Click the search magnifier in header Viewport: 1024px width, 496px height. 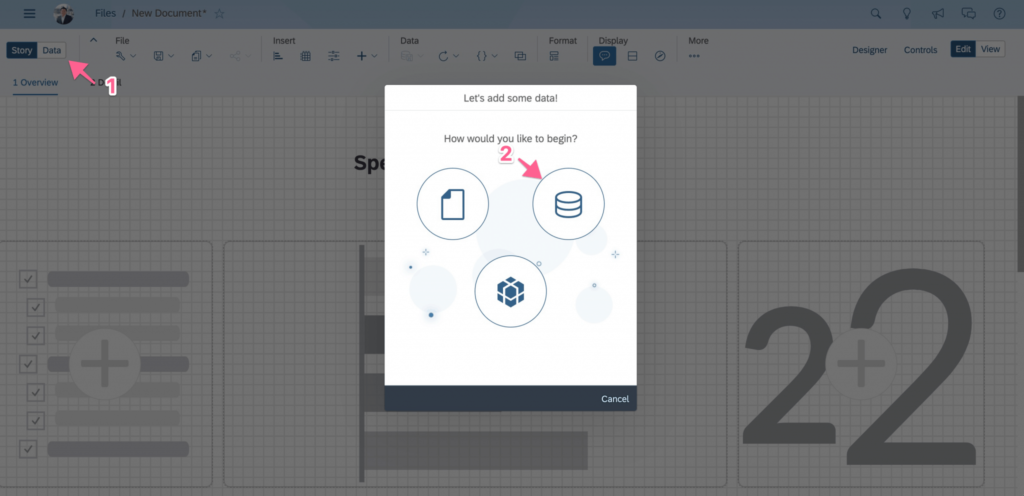876,14
